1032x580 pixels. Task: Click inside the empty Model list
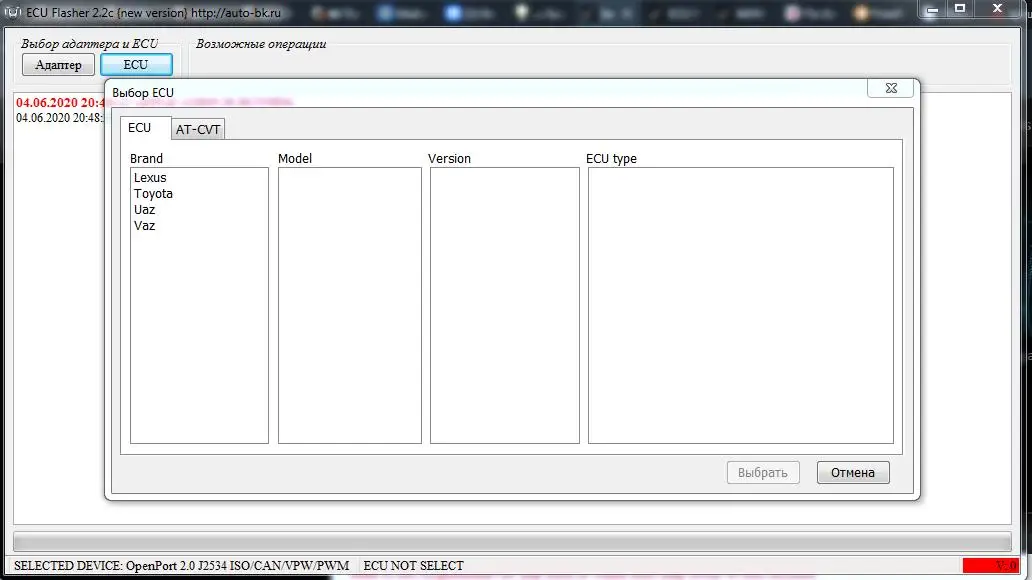pyautogui.click(x=349, y=305)
